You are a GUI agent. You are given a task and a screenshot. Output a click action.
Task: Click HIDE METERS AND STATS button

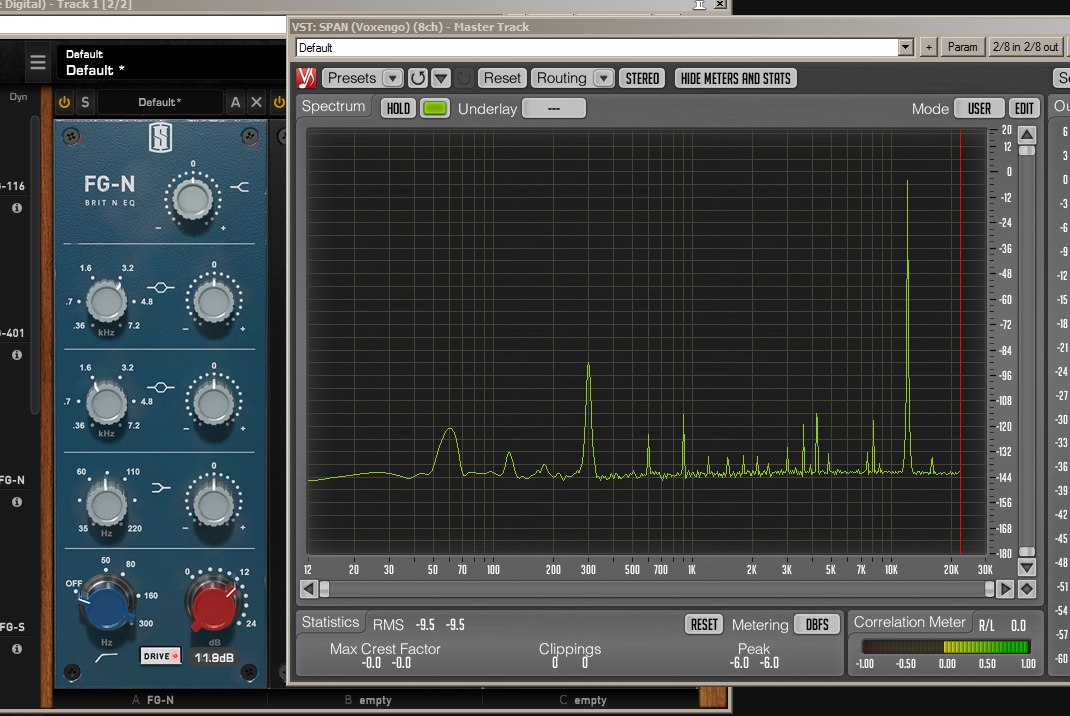pos(736,78)
